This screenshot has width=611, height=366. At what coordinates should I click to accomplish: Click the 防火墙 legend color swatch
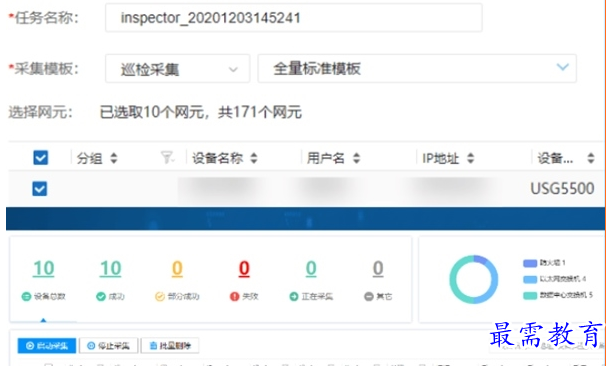(x=530, y=263)
